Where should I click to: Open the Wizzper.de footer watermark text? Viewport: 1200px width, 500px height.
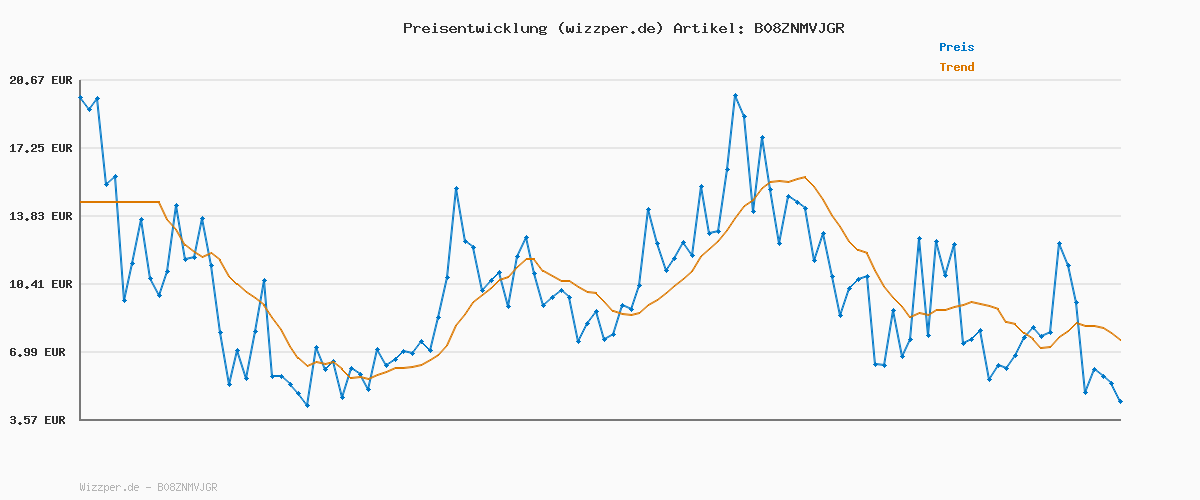pos(148,487)
